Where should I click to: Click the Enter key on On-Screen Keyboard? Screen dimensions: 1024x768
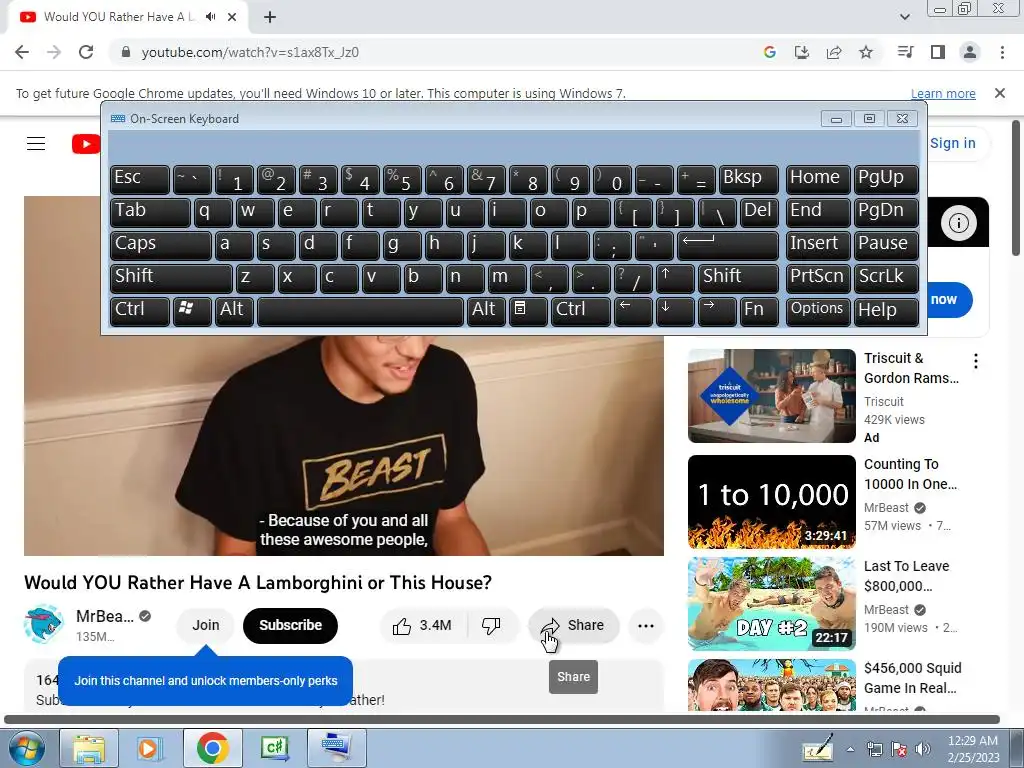pos(728,244)
